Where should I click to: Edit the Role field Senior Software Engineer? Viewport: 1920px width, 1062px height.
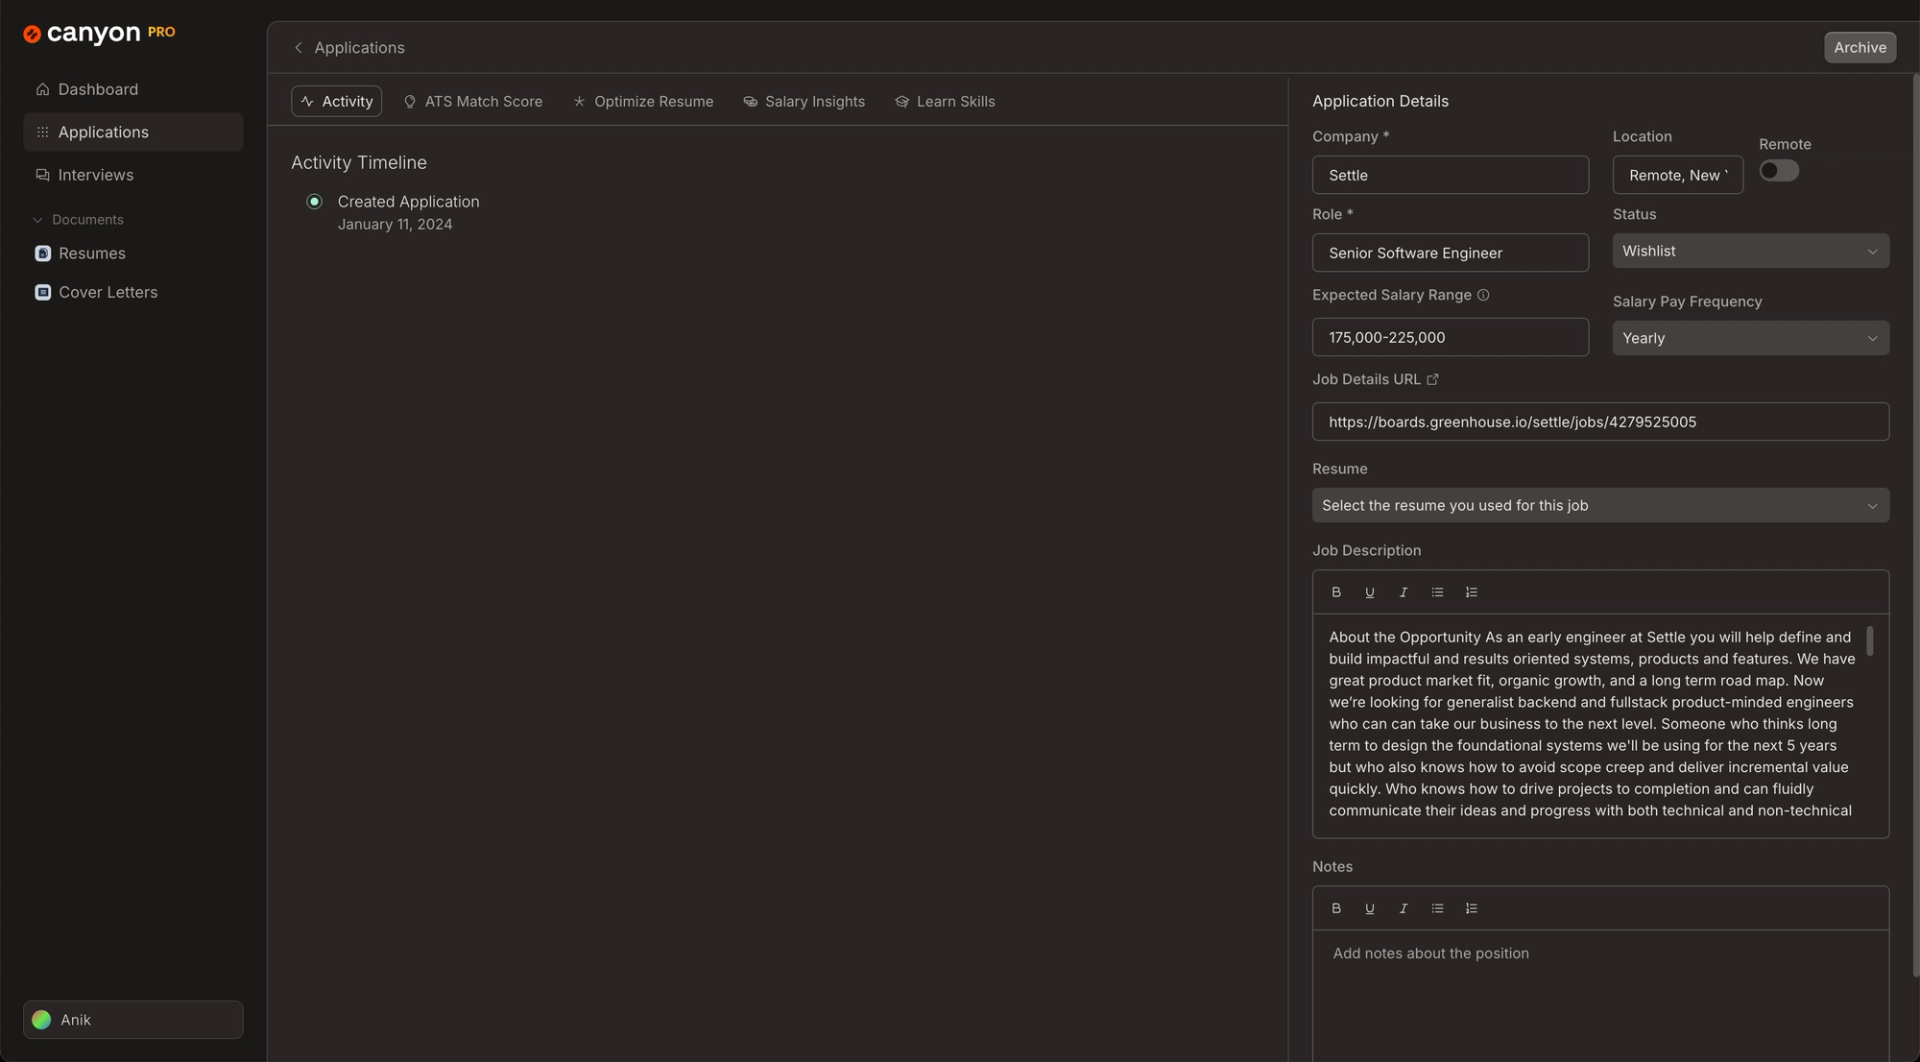click(1450, 253)
